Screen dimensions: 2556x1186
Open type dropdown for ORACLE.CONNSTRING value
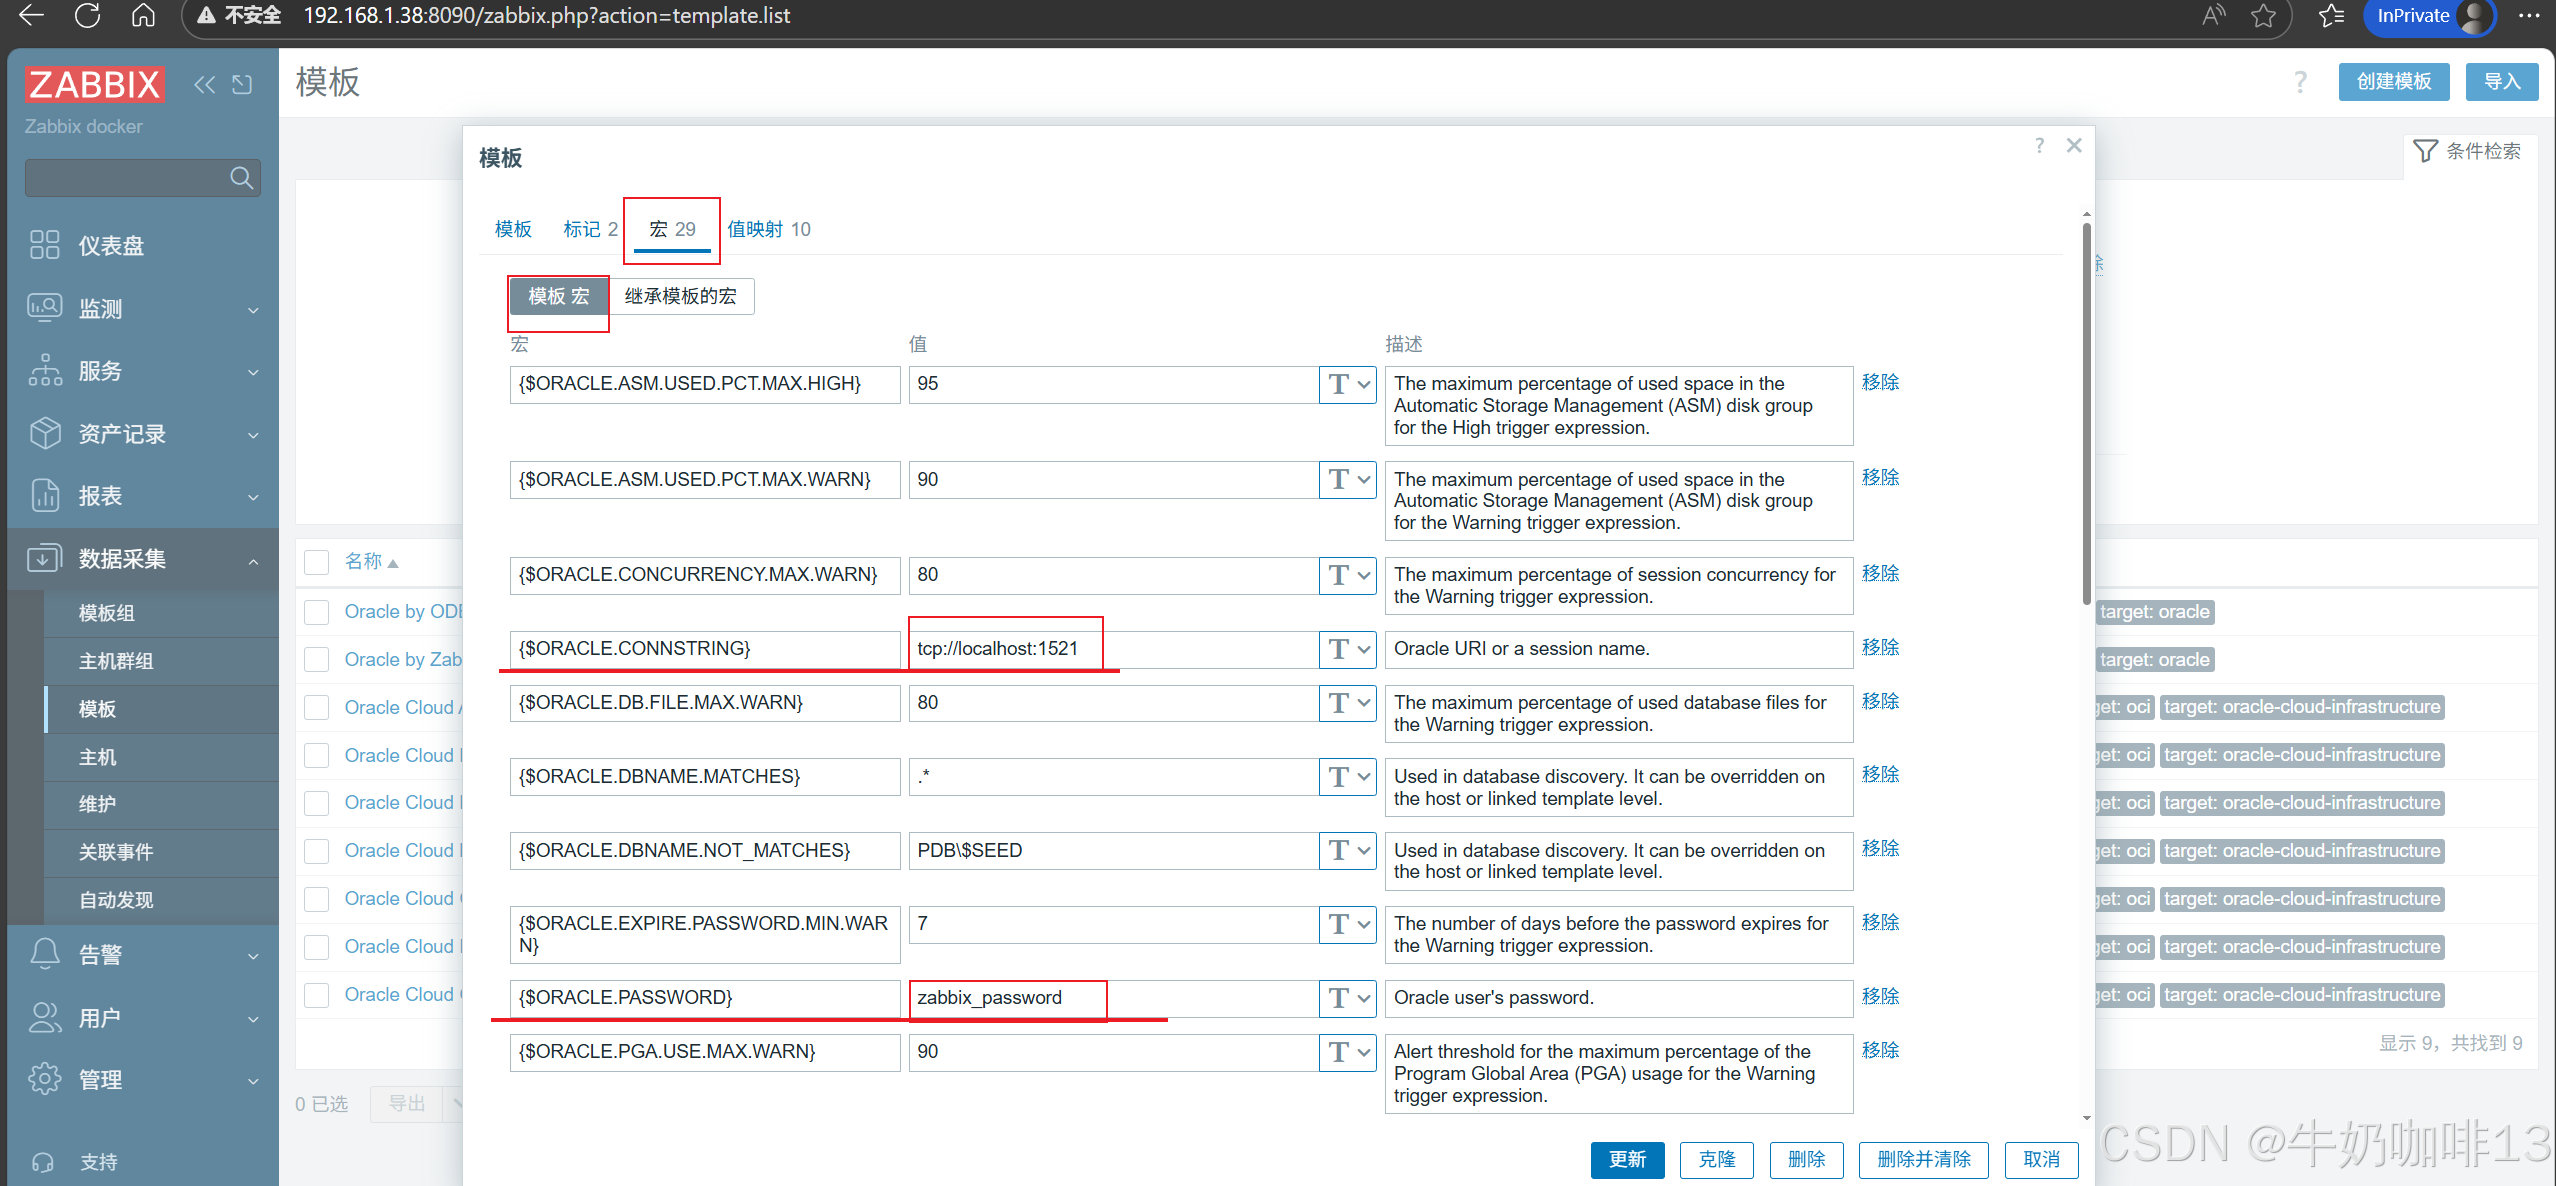pyautogui.click(x=1347, y=649)
